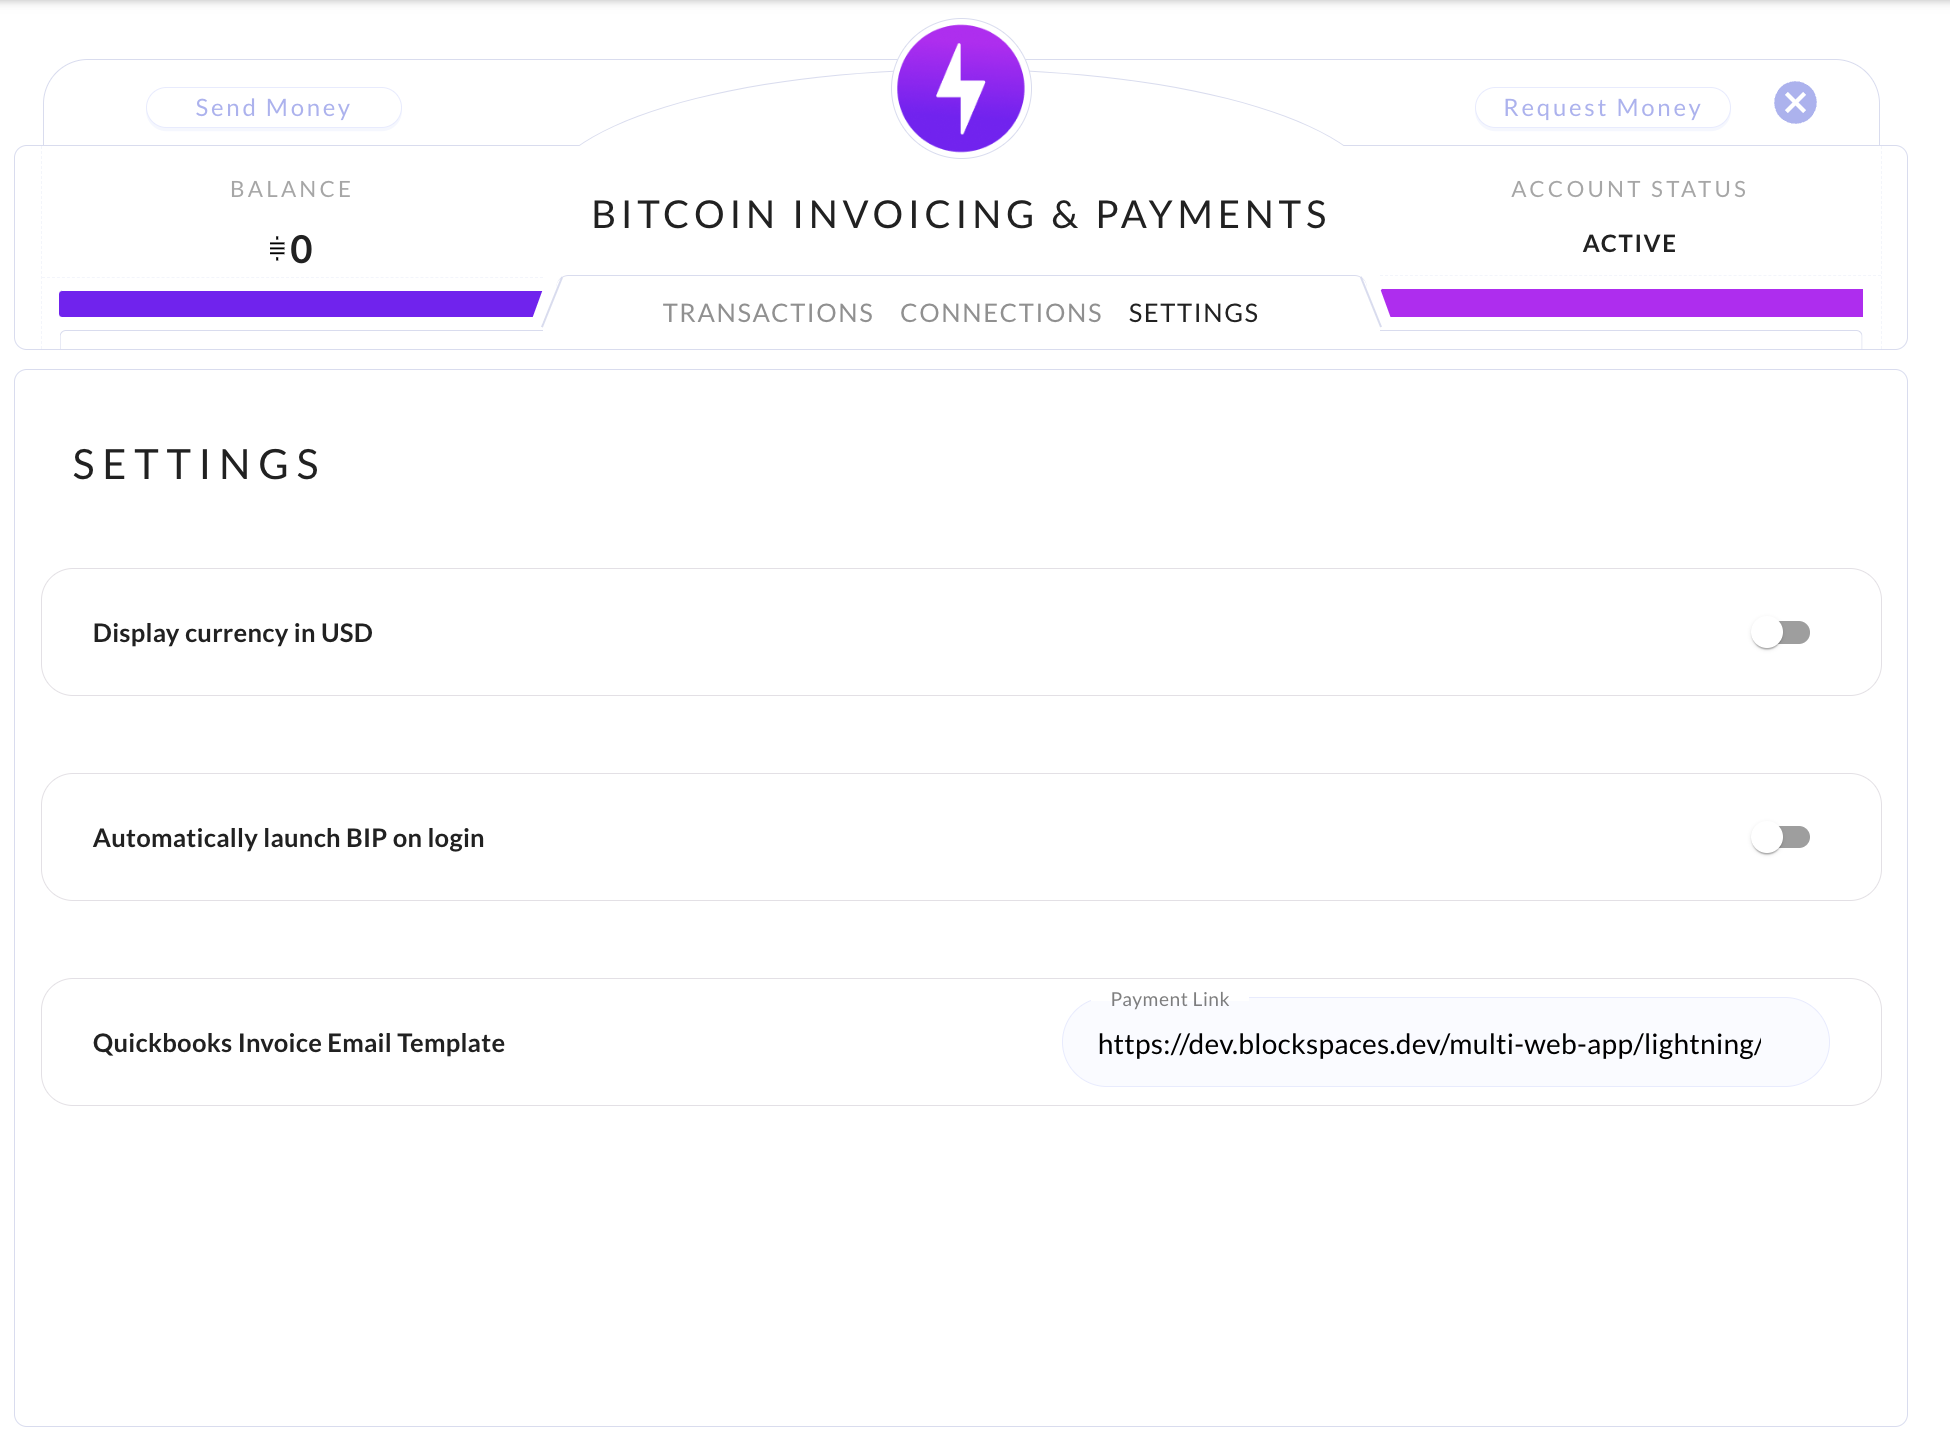Image resolution: width=1950 pixels, height=1454 pixels.
Task: Click the magenta bar under Account Status
Action: 1622,303
